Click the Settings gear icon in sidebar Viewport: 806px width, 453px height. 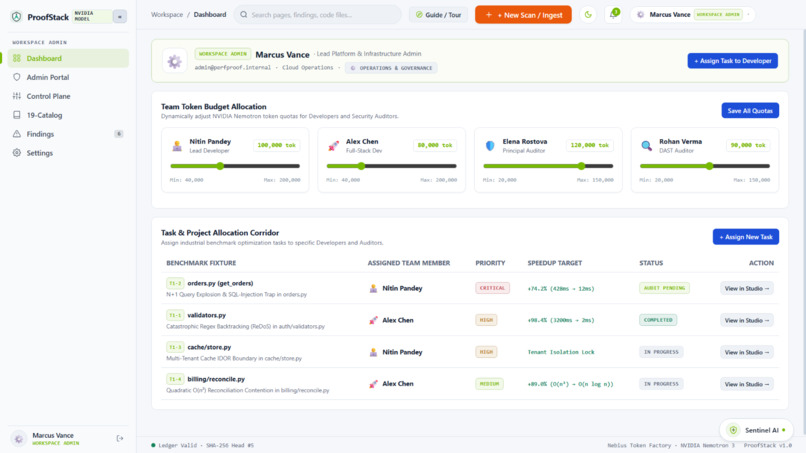tap(17, 153)
